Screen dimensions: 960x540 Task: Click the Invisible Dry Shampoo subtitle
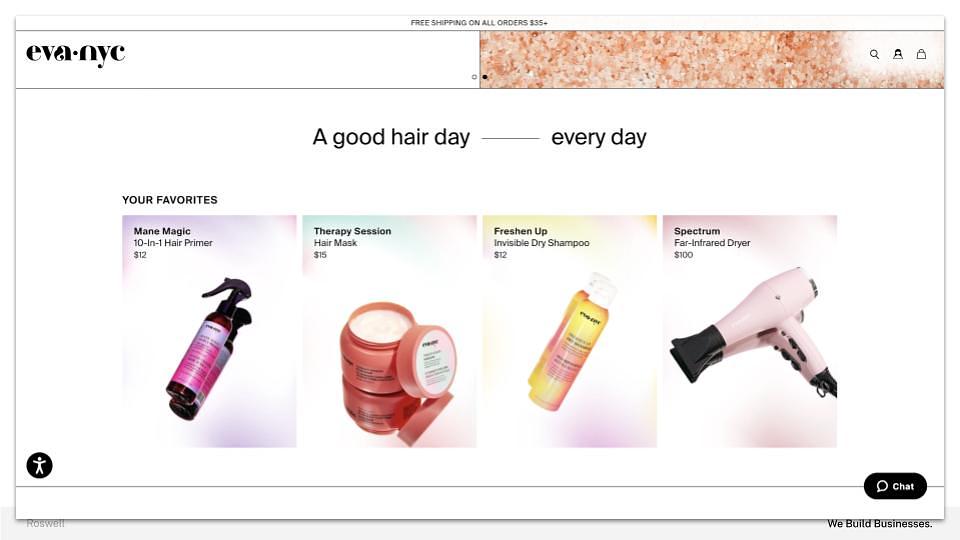[x=542, y=243]
